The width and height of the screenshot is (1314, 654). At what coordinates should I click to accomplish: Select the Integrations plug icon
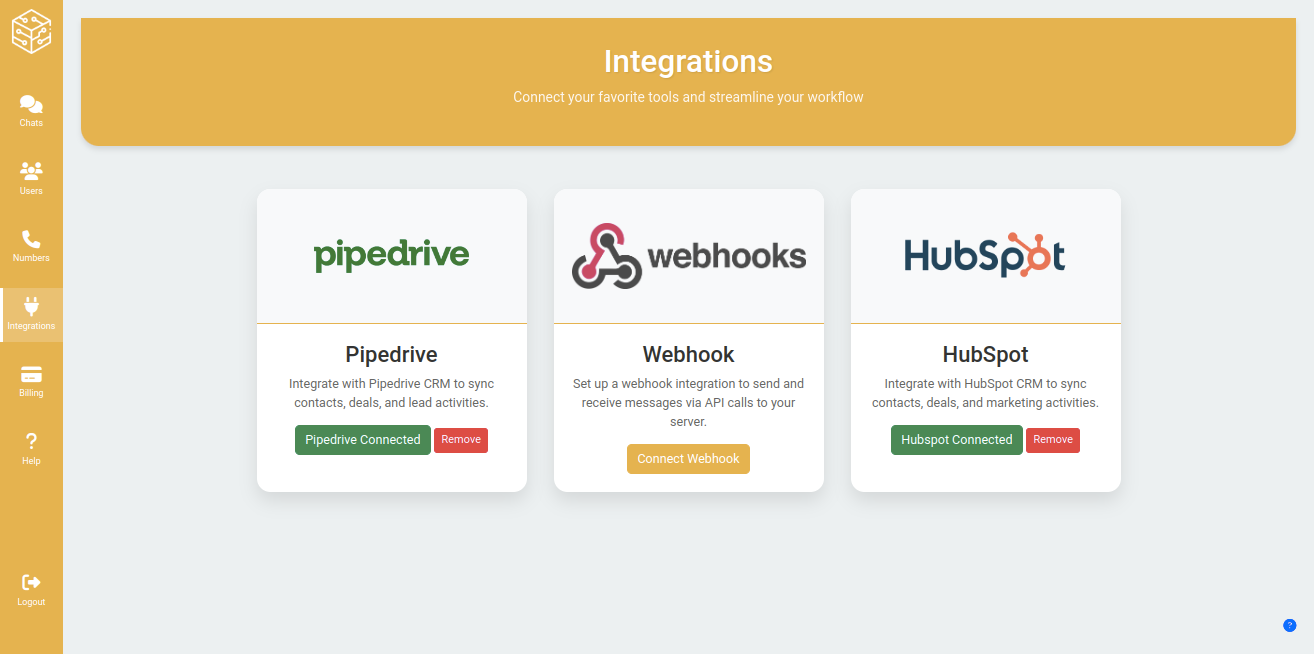click(x=31, y=306)
